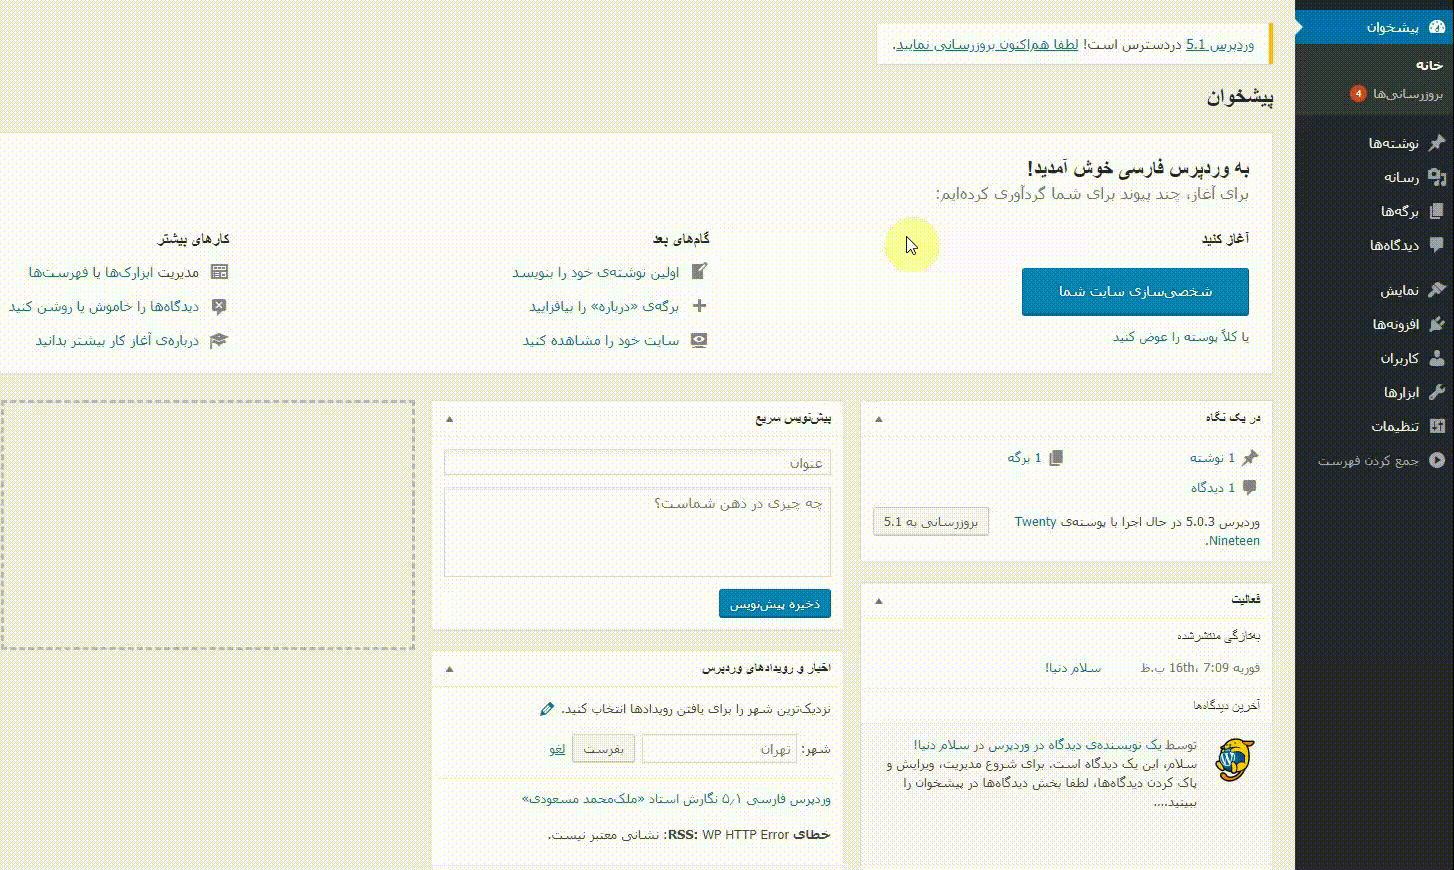Click the Media icon in sidebar
Viewport: 1454px width, 870px height.
click(x=1437, y=177)
